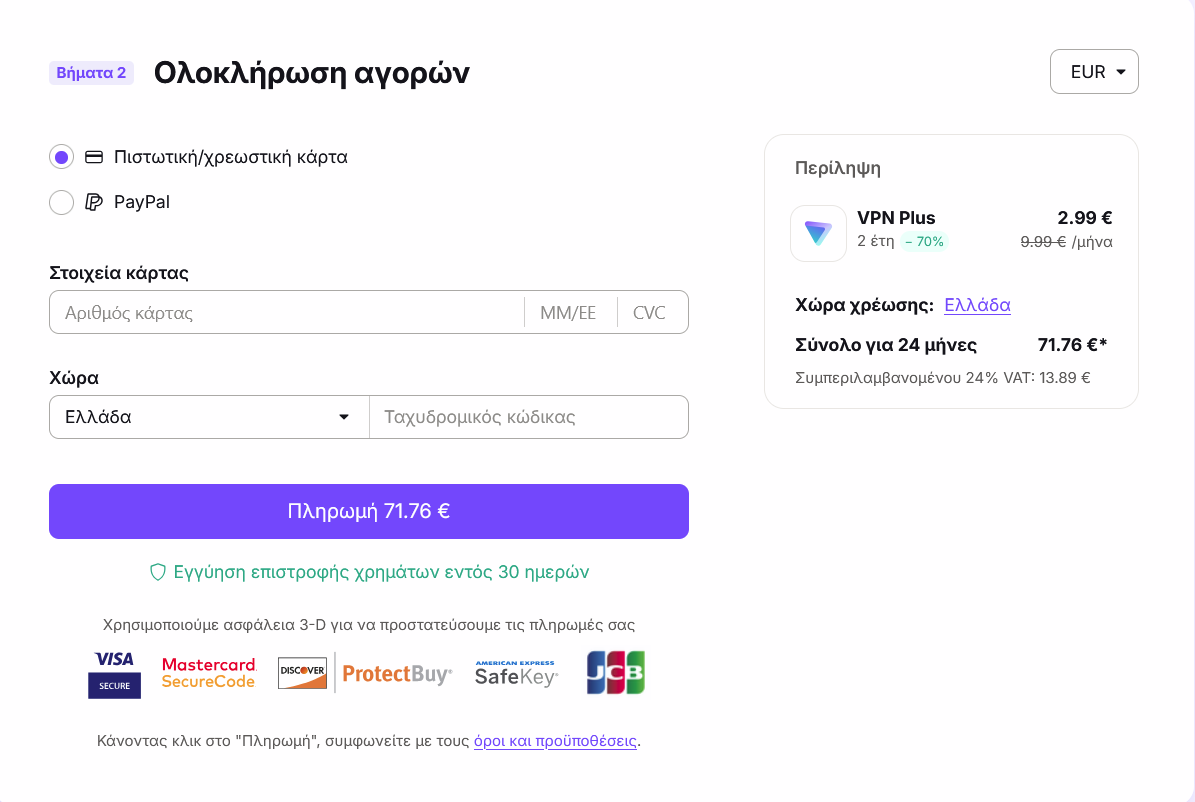Open the Ελλάδα country dropdown
The image size is (1195, 802).
[x=210, y=417]
